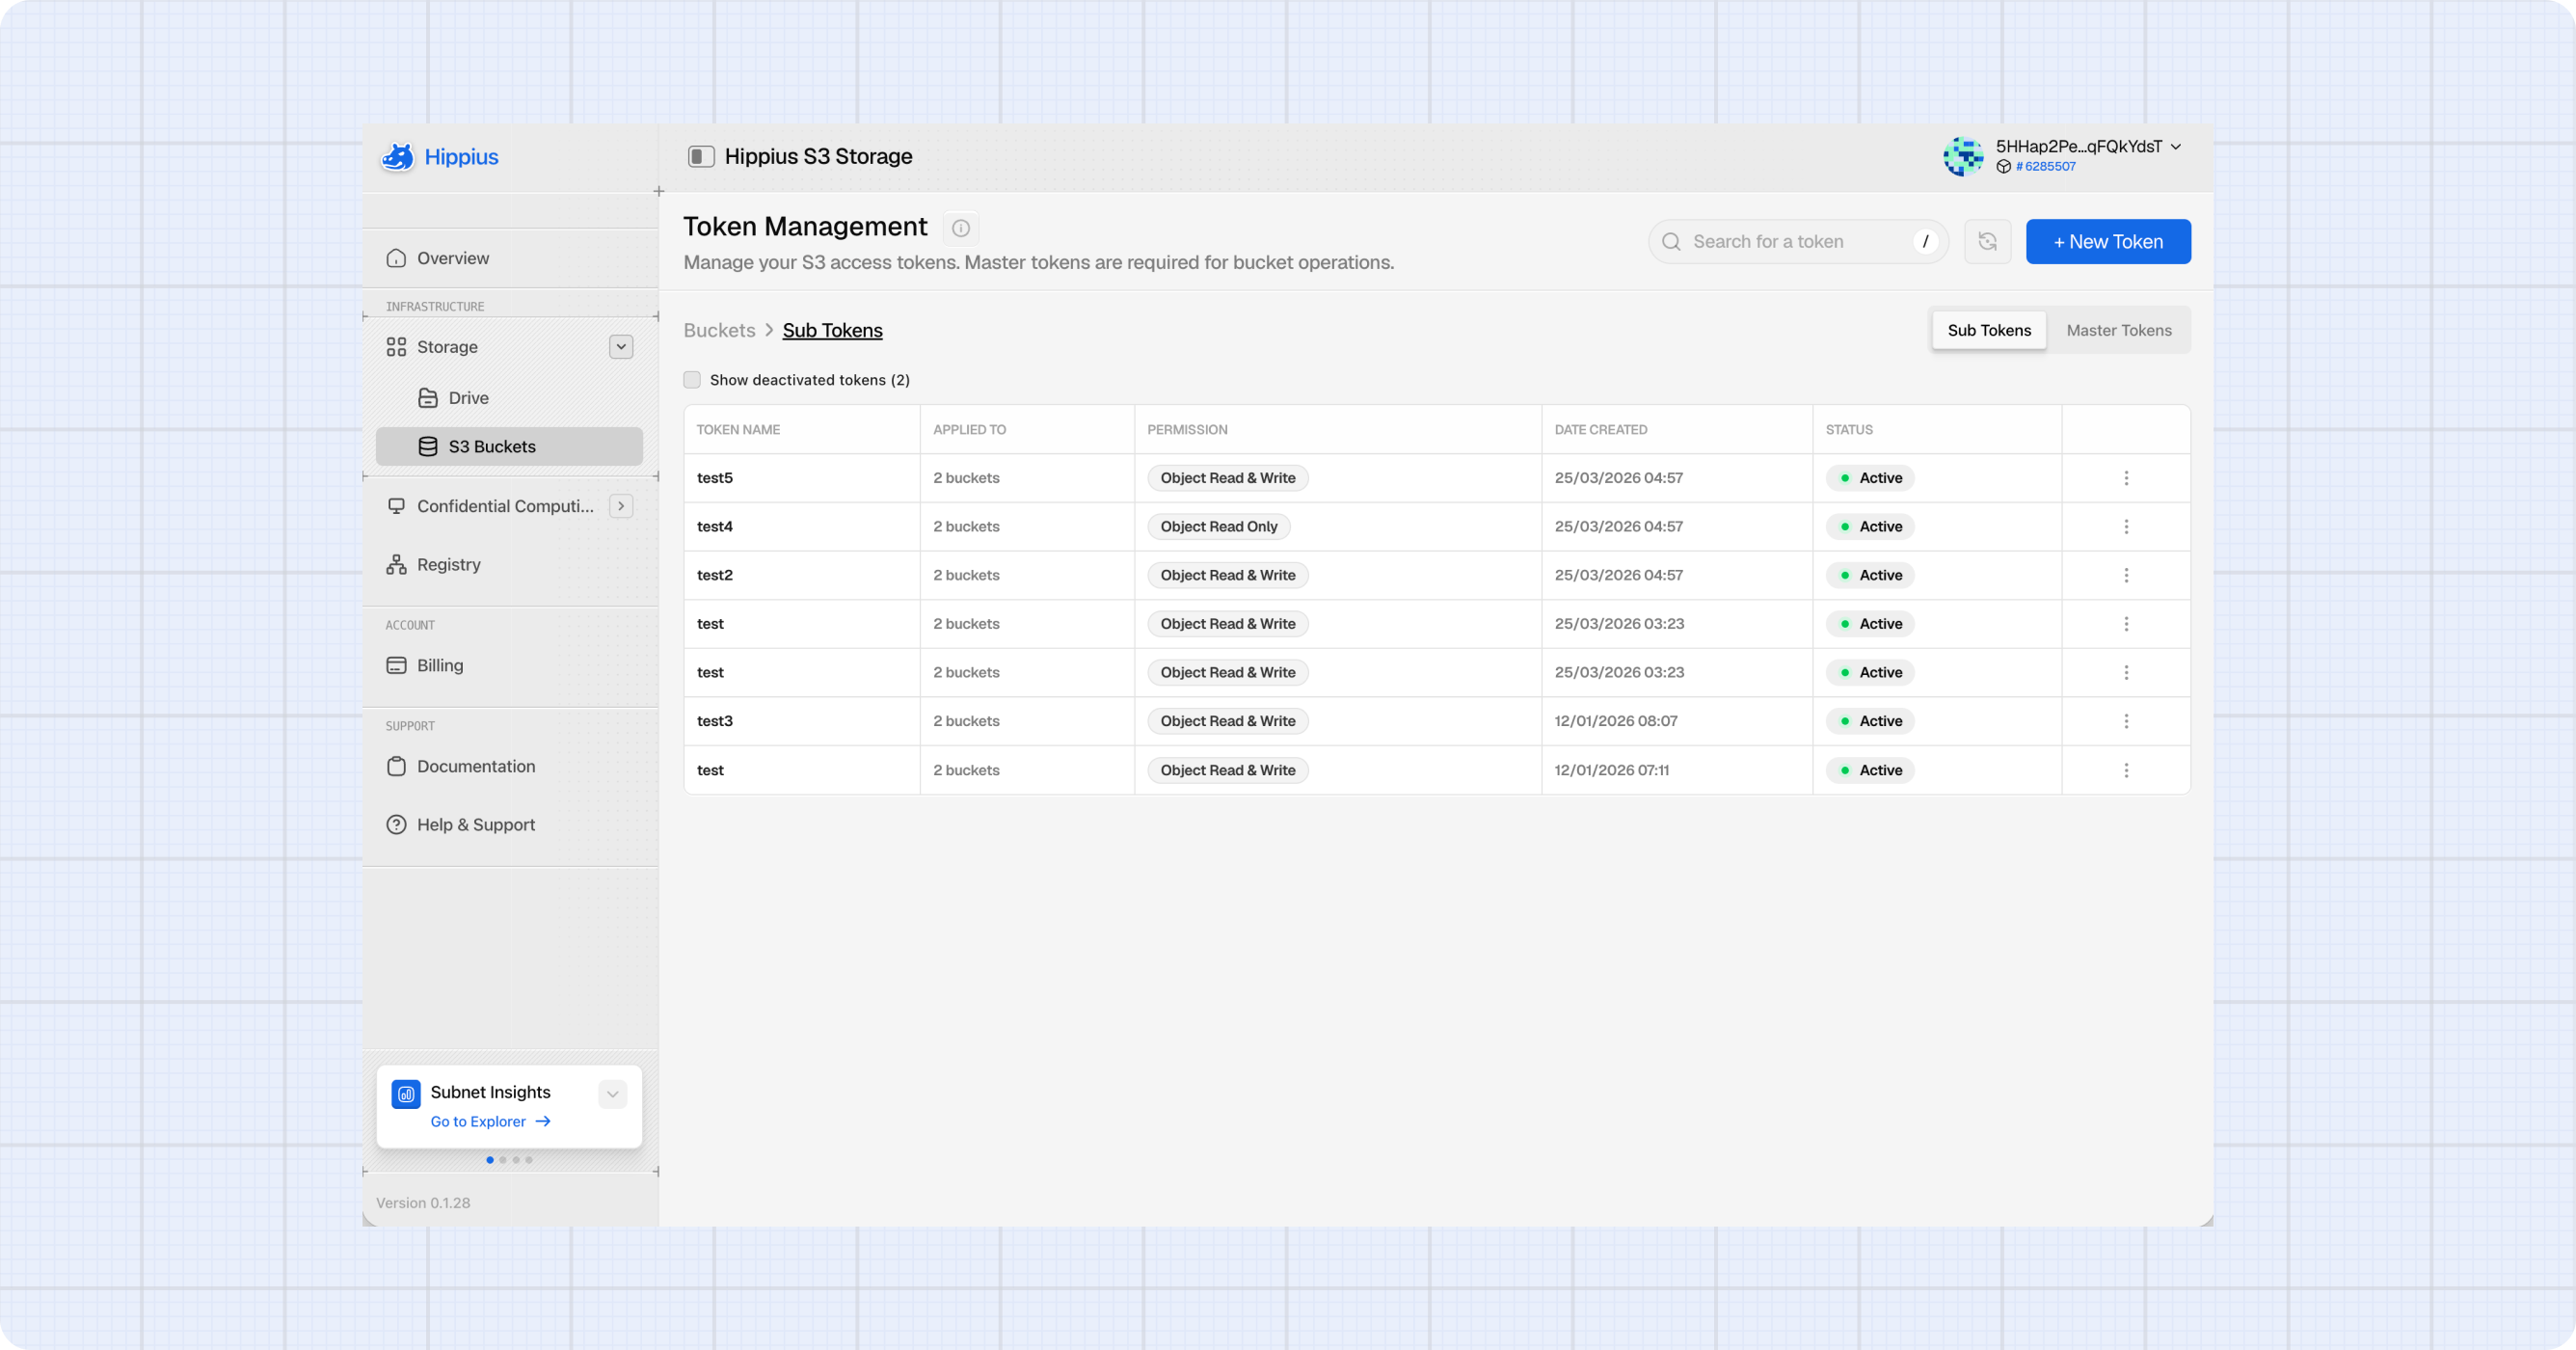Click the Help & Support question icon
The width and height of the screenshot is (2576, 1350).
(x=396, y=825)
